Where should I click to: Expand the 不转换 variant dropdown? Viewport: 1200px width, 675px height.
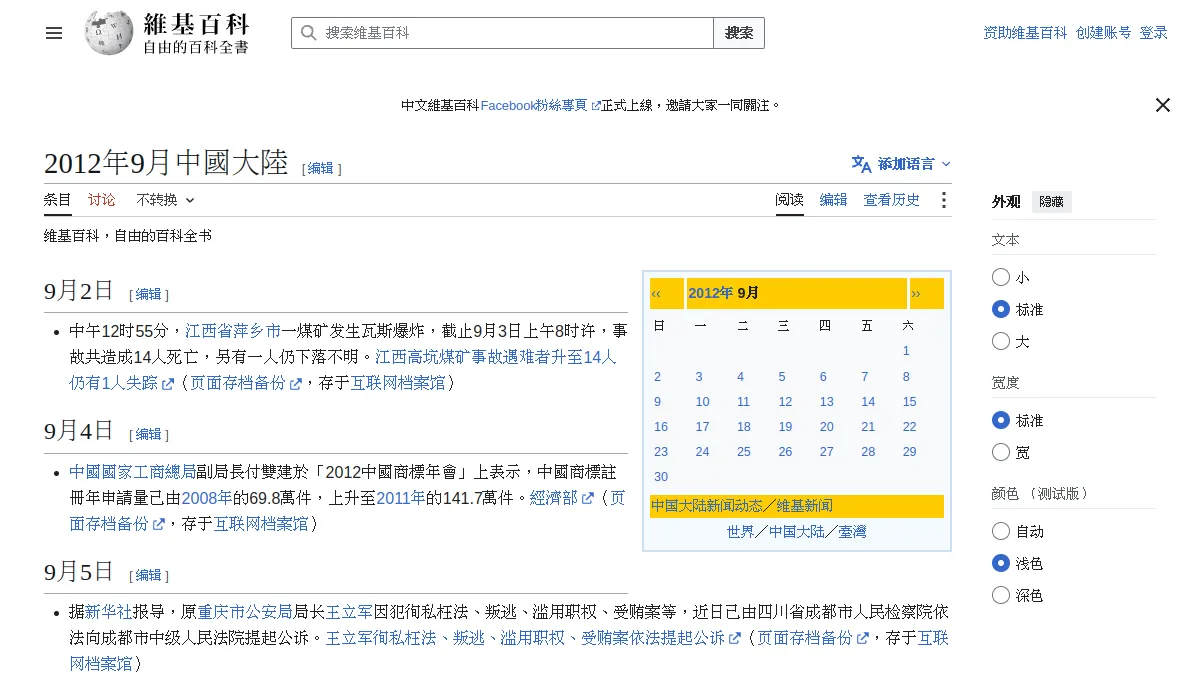click(x=165, y=200)
